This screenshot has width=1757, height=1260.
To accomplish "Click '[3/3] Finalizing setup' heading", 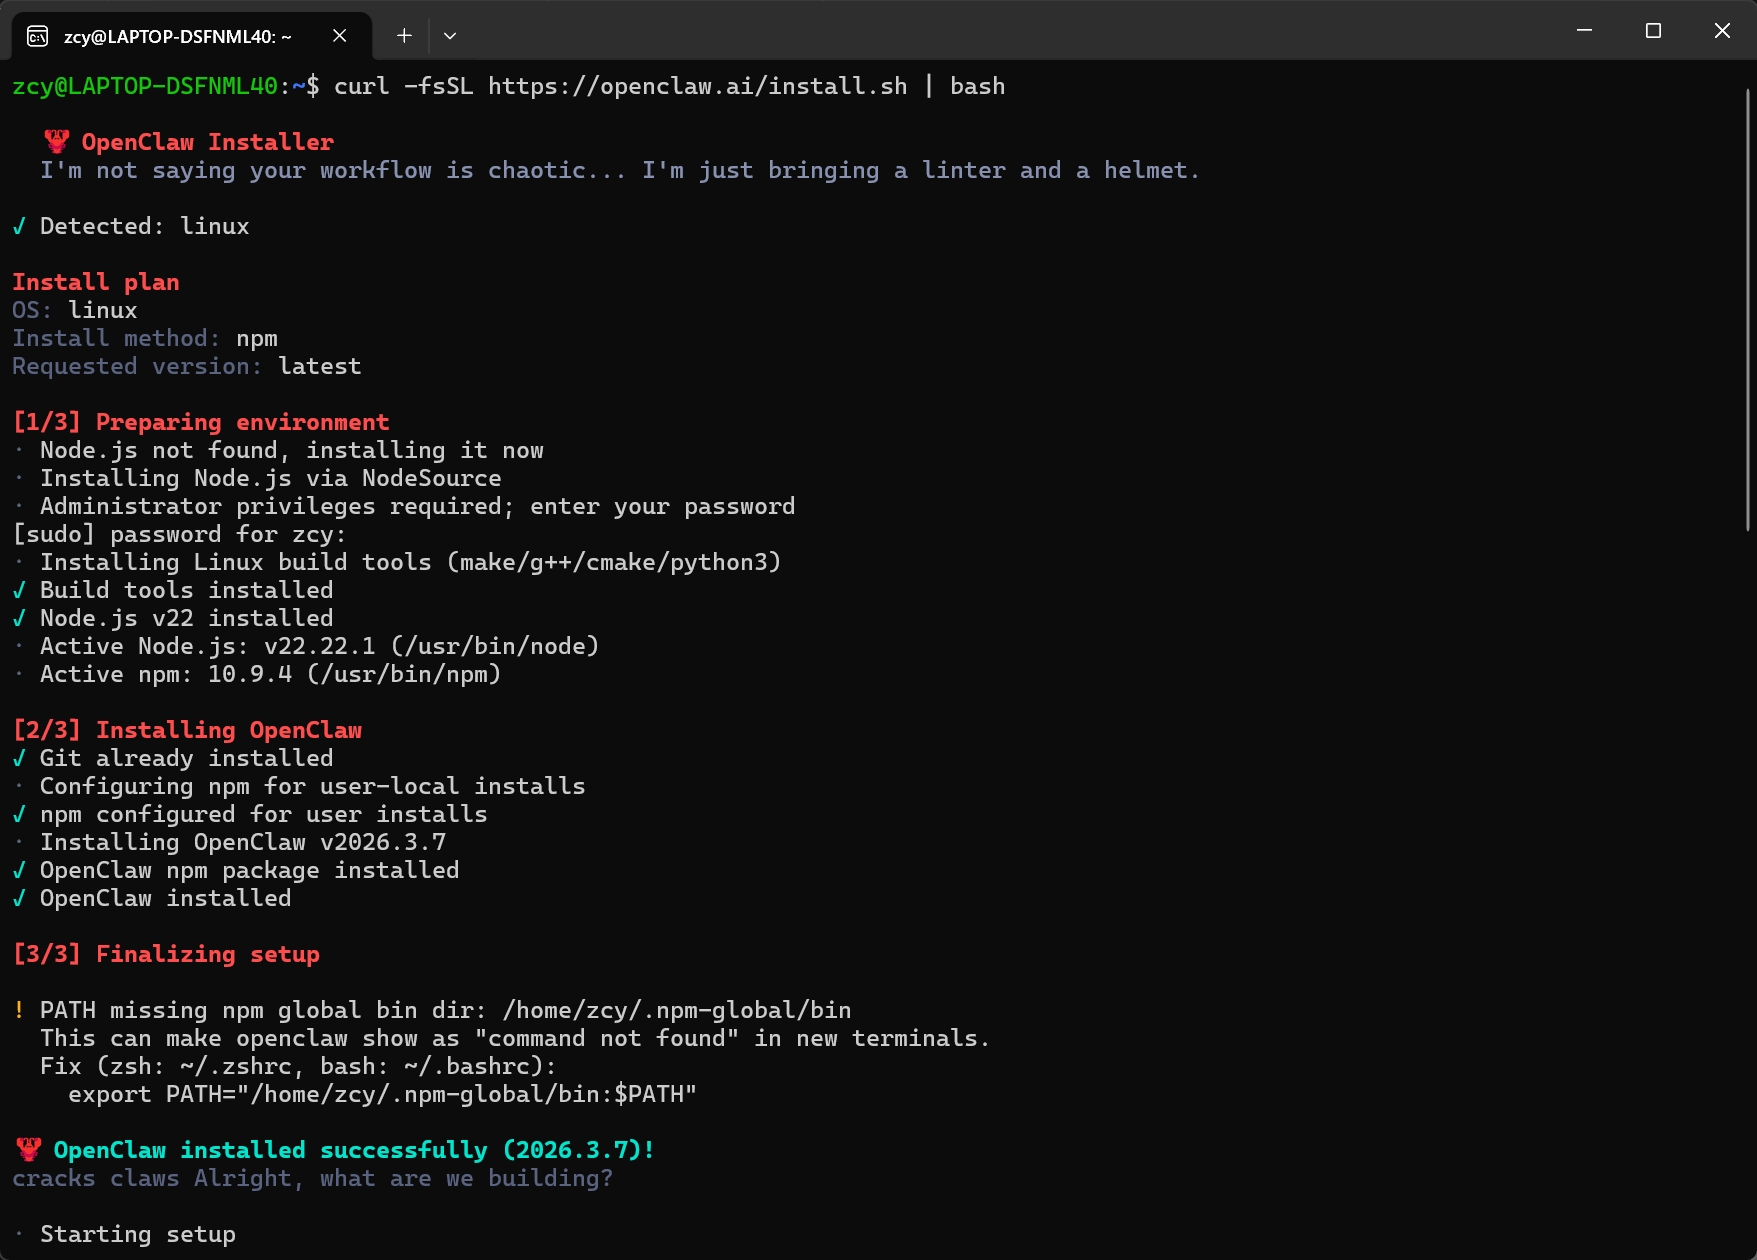I will tap(166, 954).
